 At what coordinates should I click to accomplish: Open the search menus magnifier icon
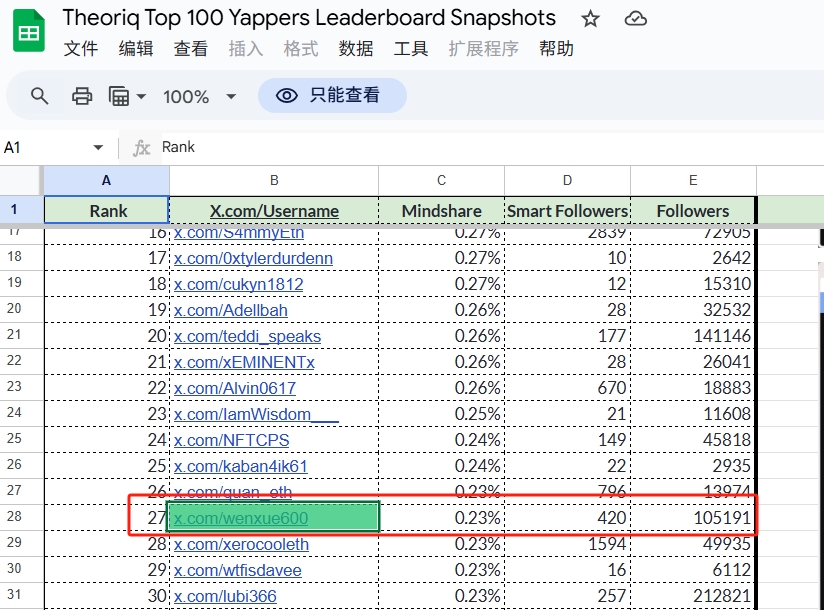tap(39, 96)
